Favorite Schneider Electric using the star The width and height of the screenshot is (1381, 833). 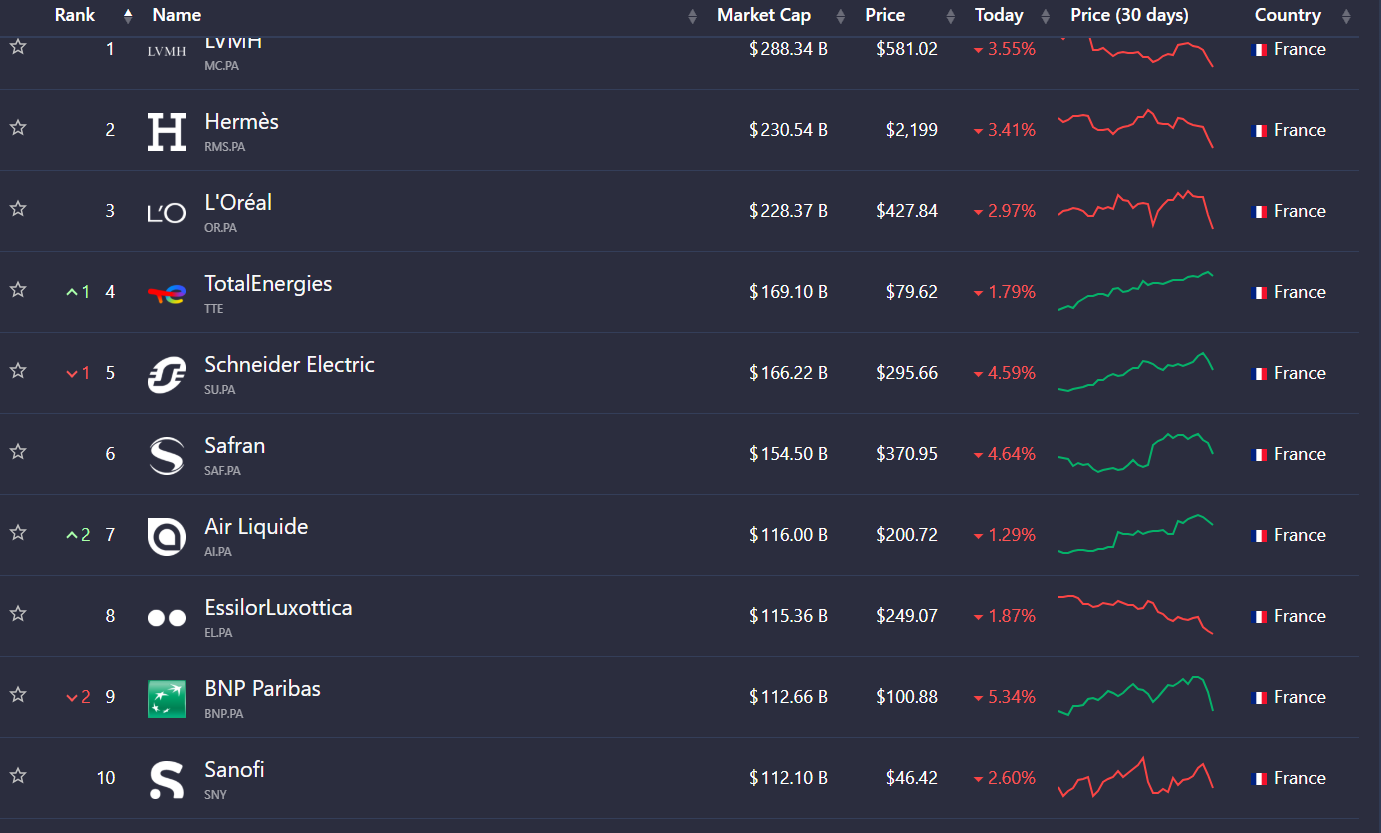pyautogui.click(x=18, y=371)
